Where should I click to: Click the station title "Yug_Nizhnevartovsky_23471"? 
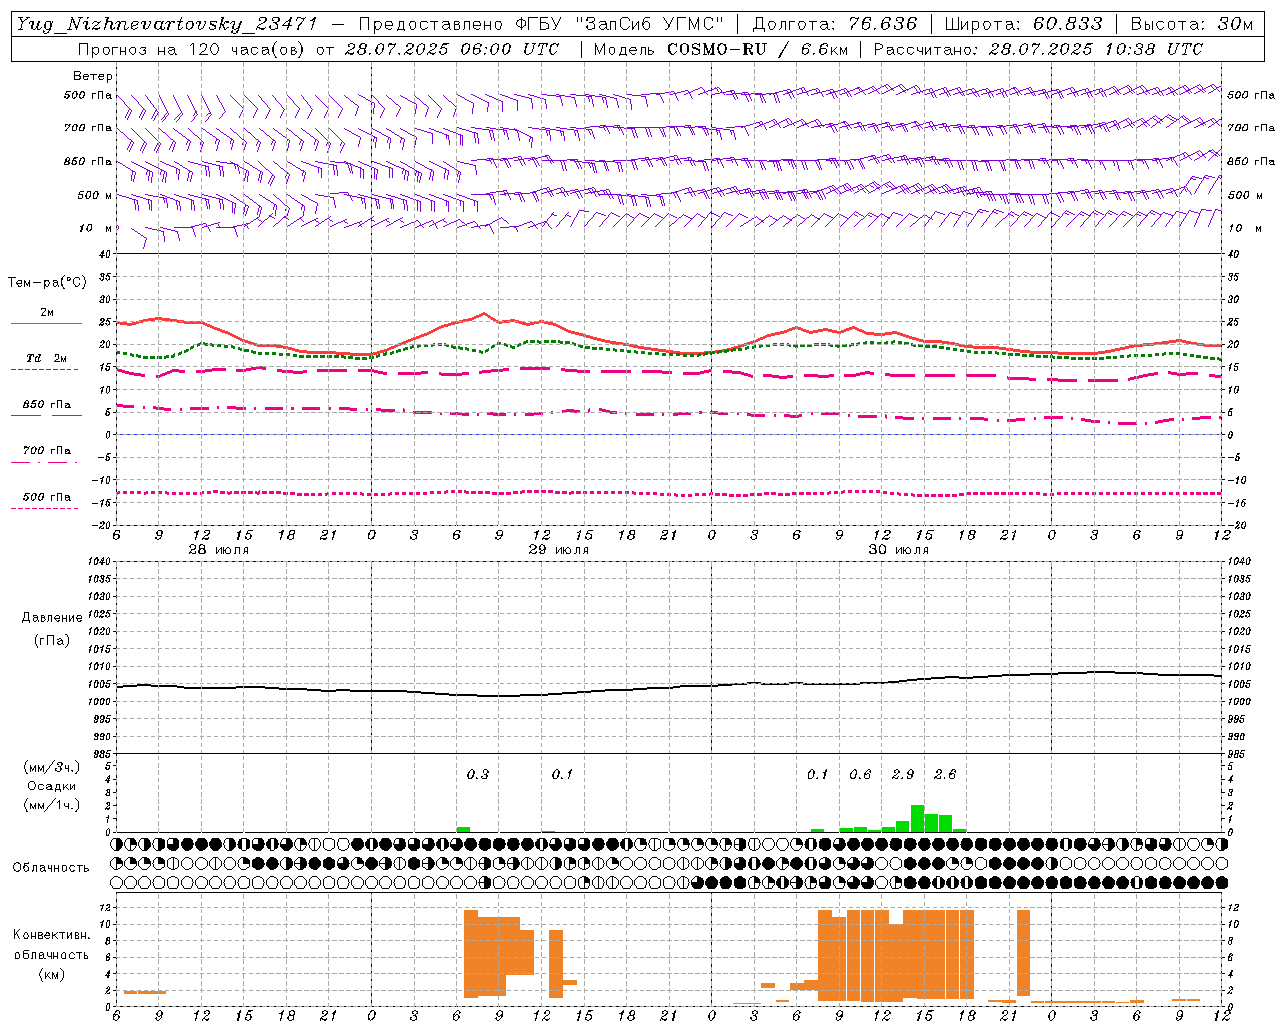(166, 24)
